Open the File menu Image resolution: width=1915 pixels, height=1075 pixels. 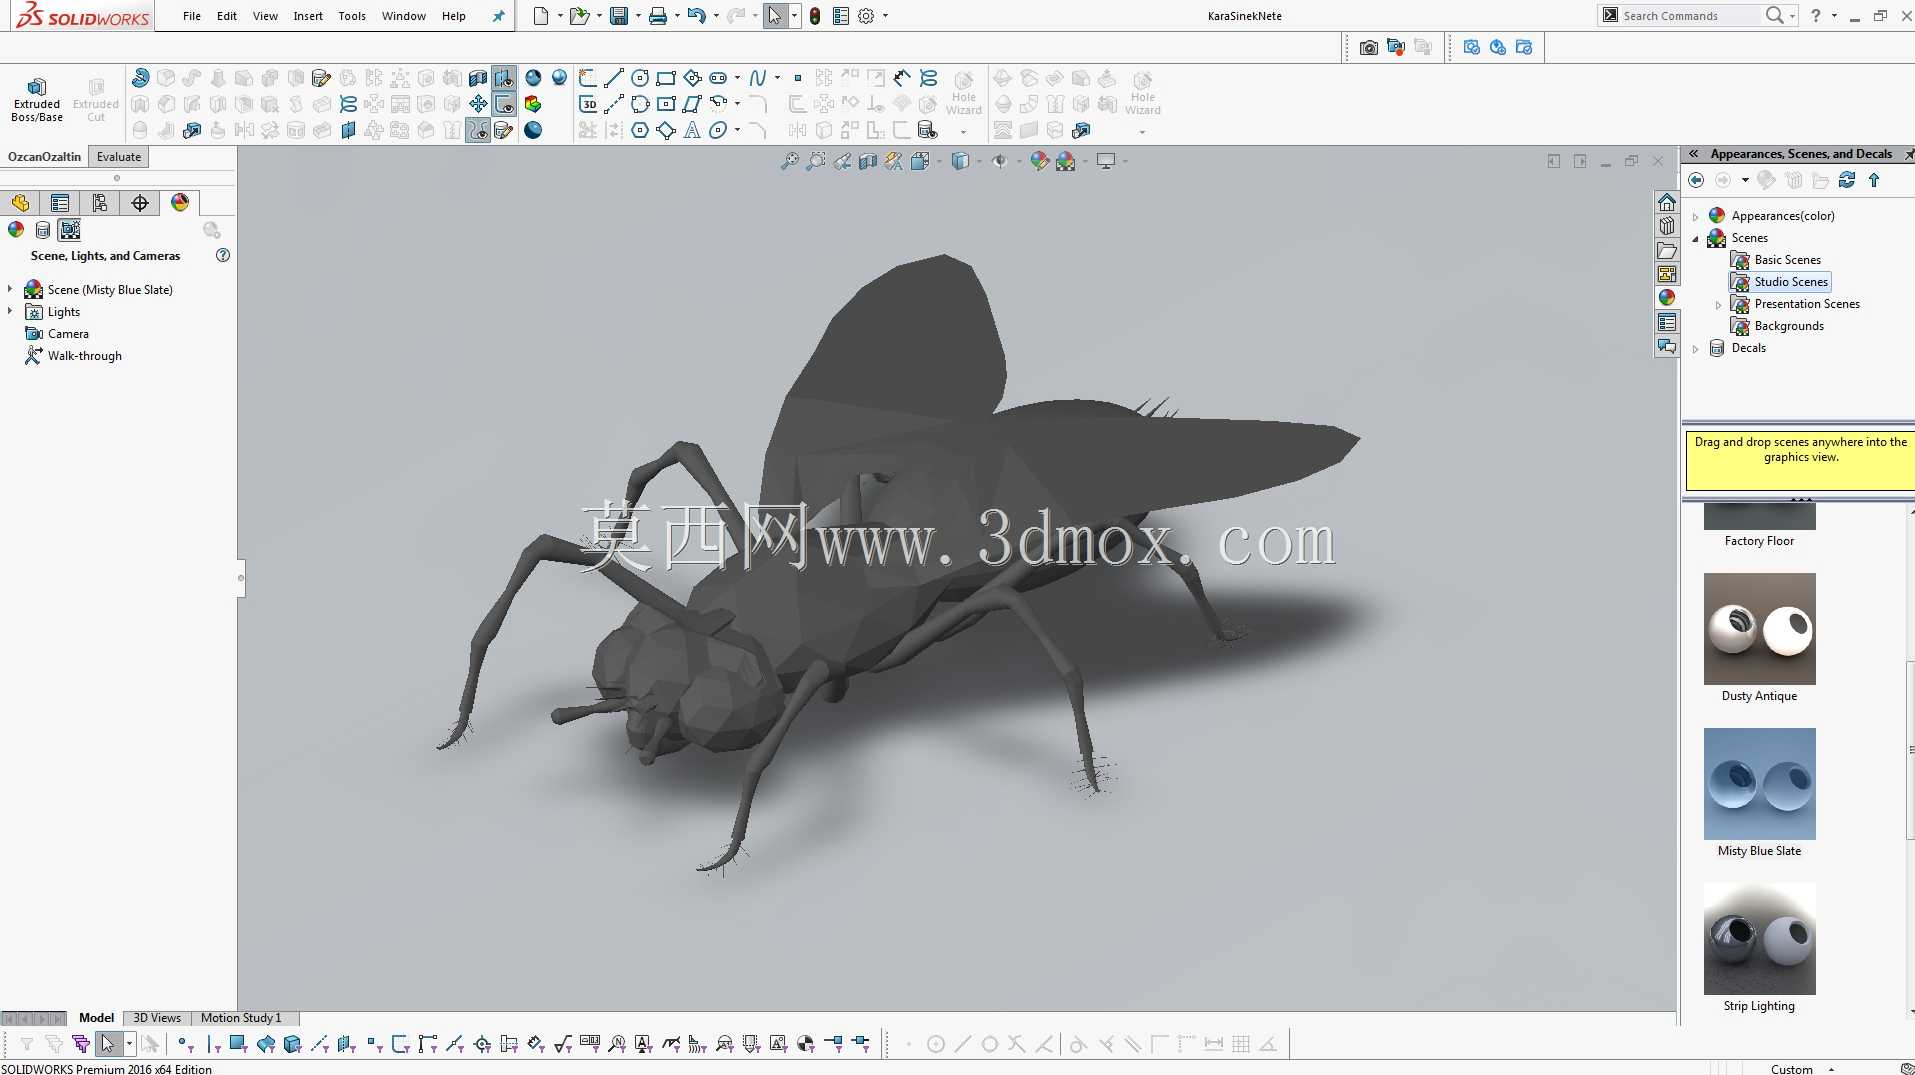point(192,16)
